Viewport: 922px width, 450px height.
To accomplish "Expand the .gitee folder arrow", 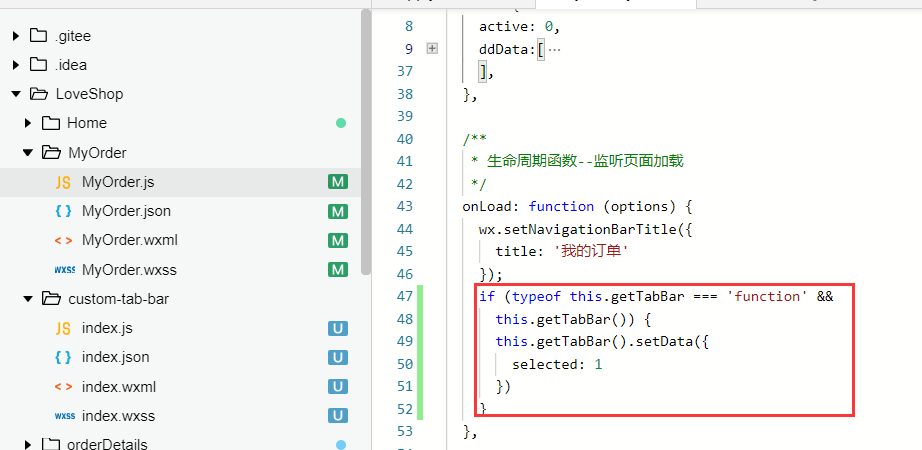I will click(x=16, y=36).
